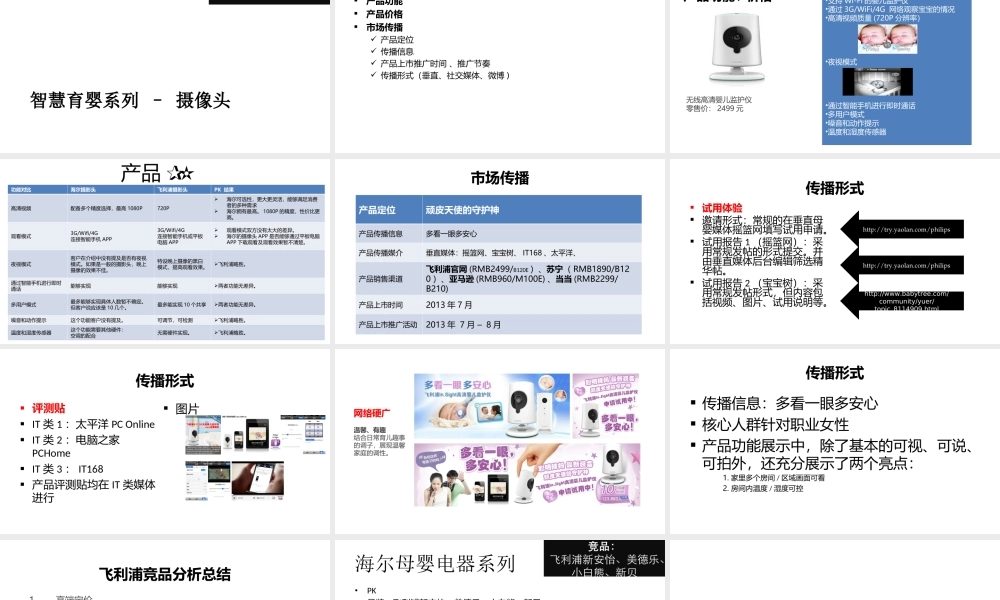
Task: Select the blue 产品定位 table header cell
Action: (x=376, y=209)
